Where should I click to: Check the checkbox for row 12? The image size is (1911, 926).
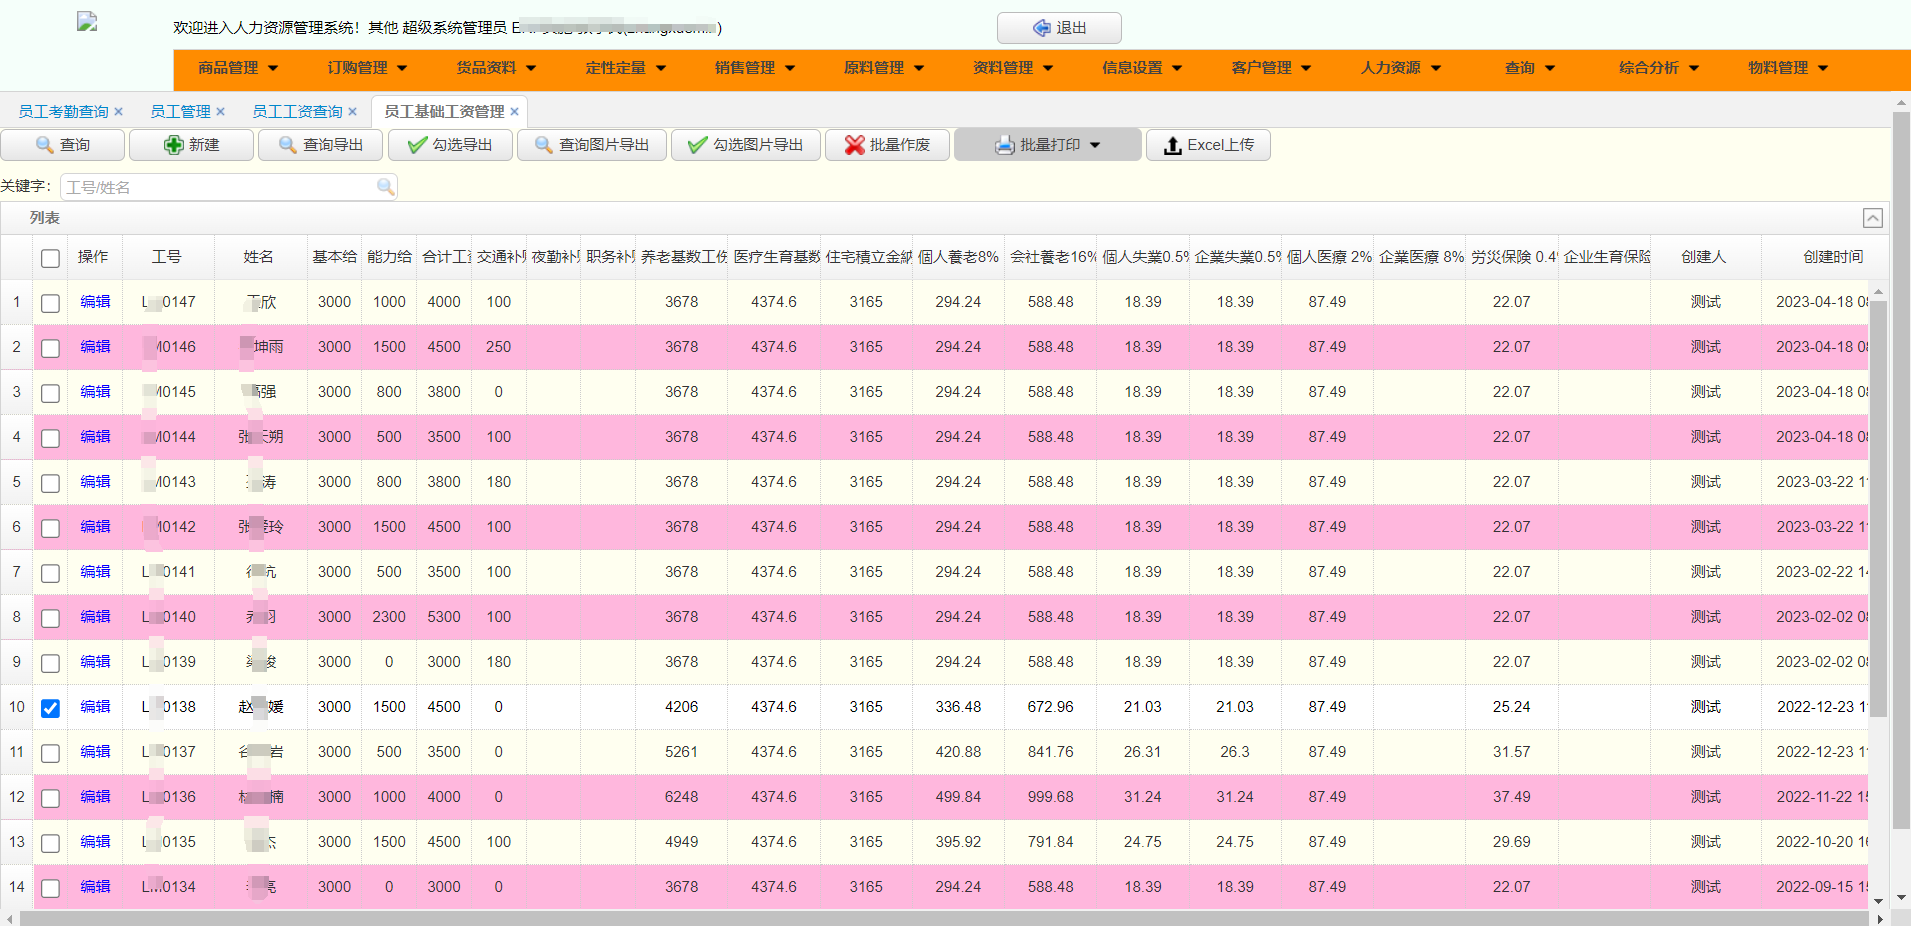coord(50,798)
